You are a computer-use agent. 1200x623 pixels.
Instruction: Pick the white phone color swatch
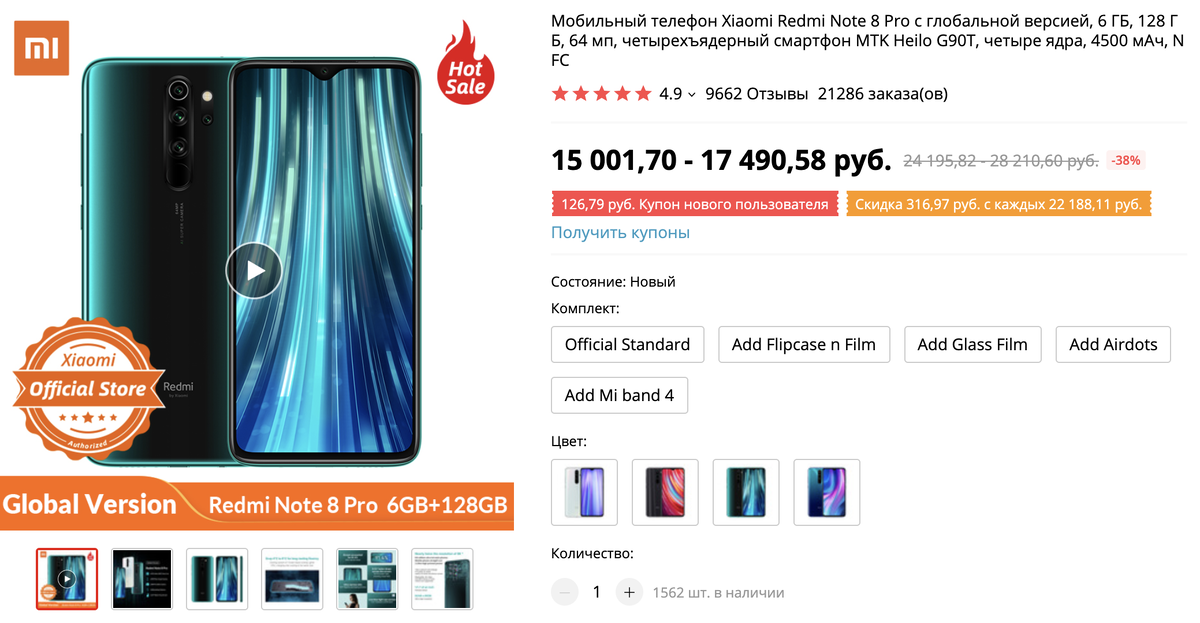584,492
